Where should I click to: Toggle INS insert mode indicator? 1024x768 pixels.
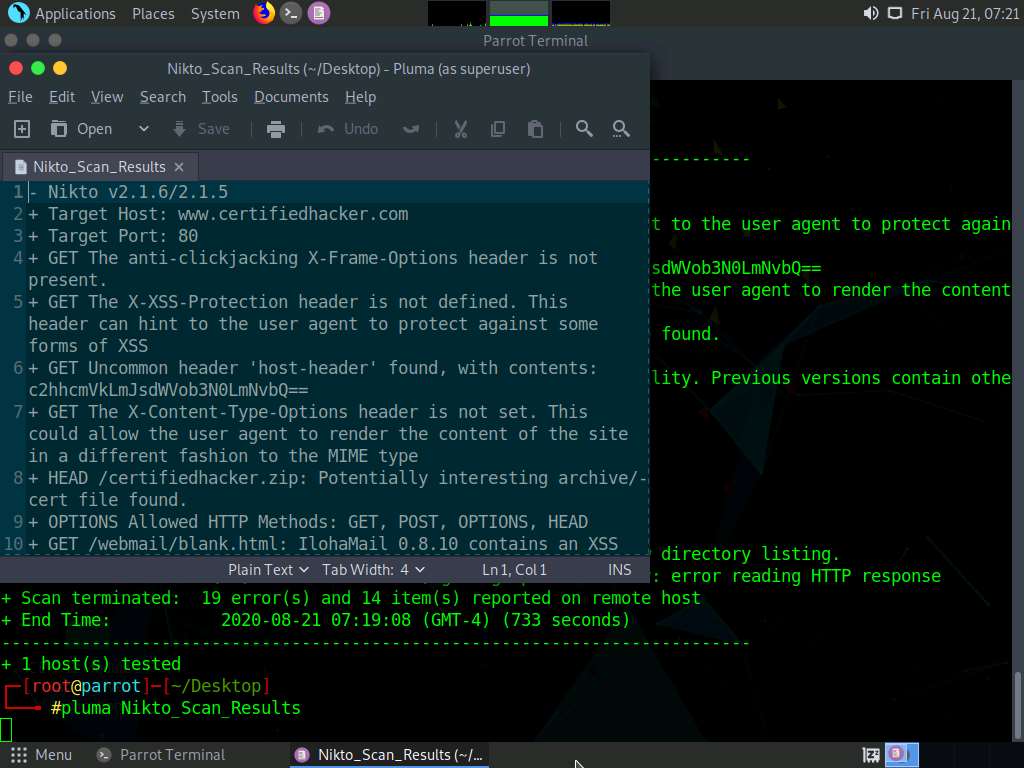[x=620, y=570]
